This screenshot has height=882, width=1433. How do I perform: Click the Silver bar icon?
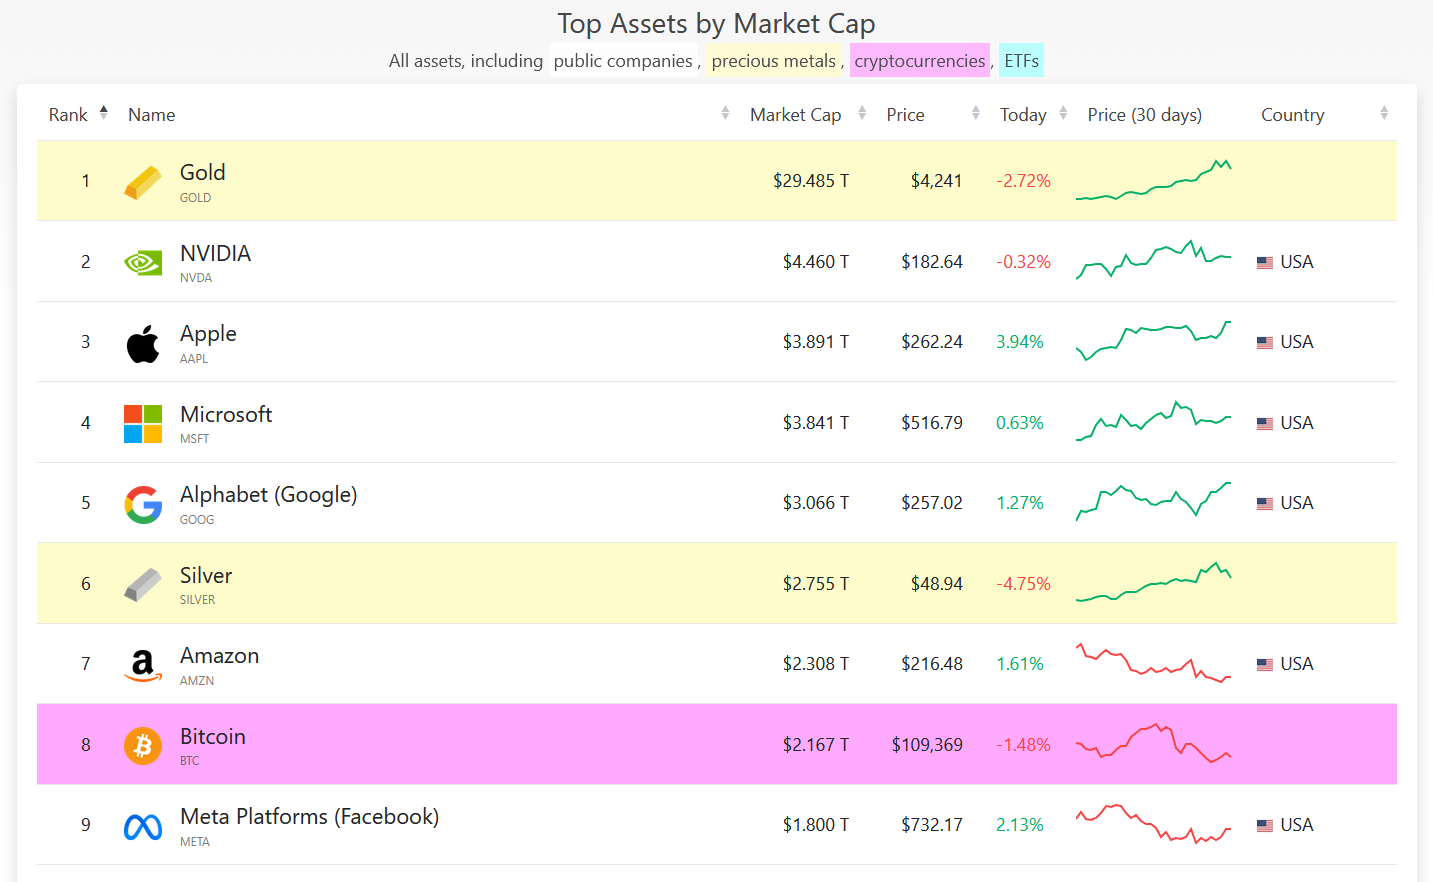143,585
